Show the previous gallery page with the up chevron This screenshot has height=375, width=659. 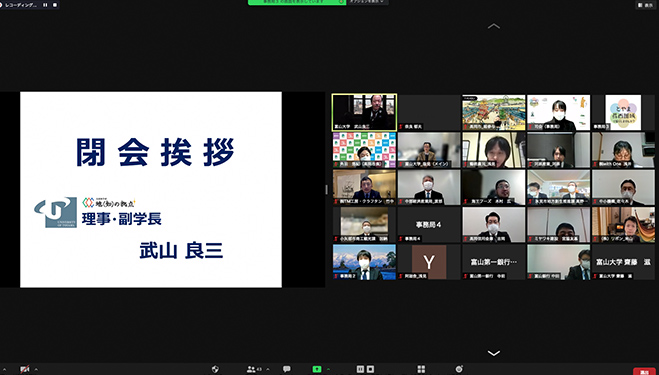pyautogui.click(x=493, y=26)
